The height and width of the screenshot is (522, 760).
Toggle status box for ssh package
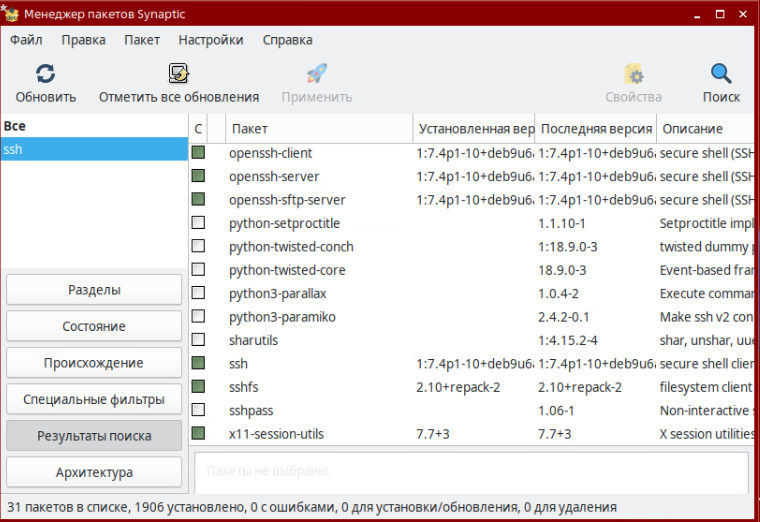click(x=198, y=363)
